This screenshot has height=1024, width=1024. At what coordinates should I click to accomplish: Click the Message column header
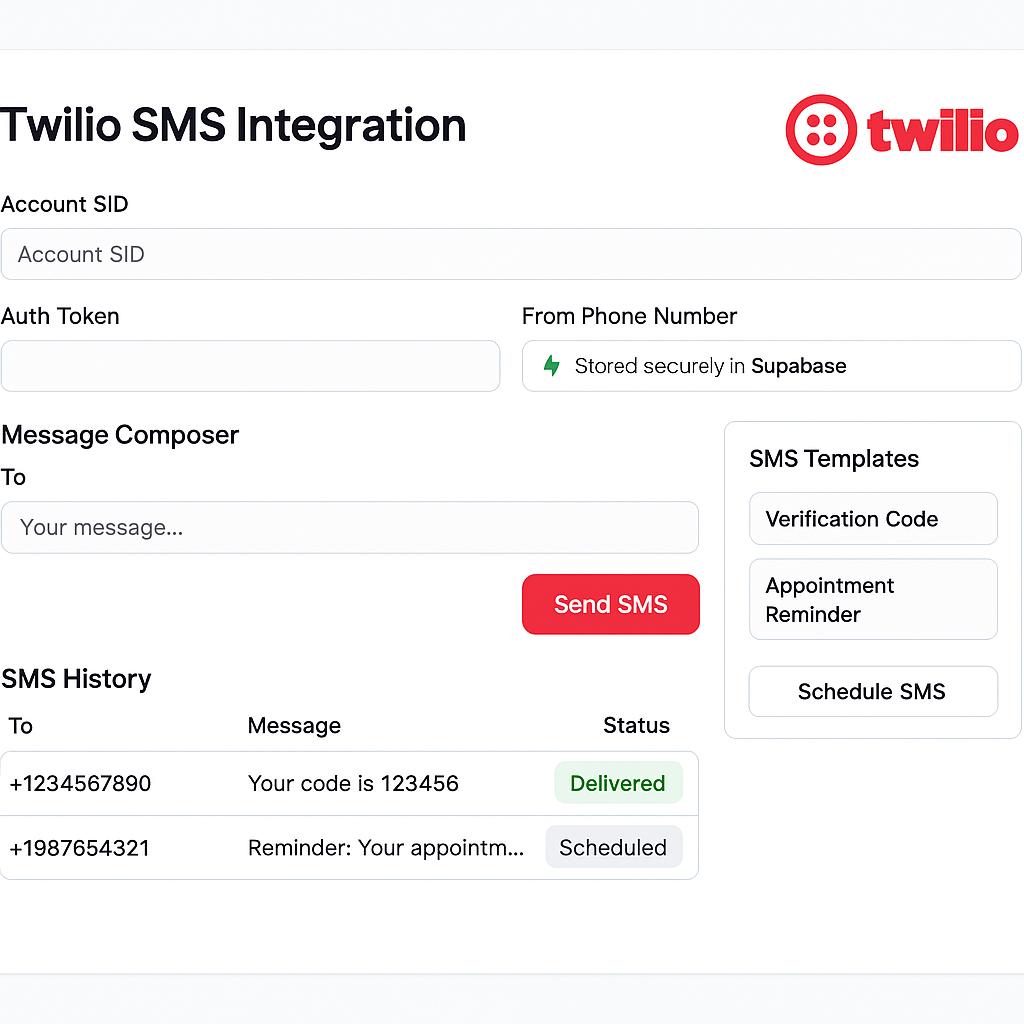(x=294, y=725)
